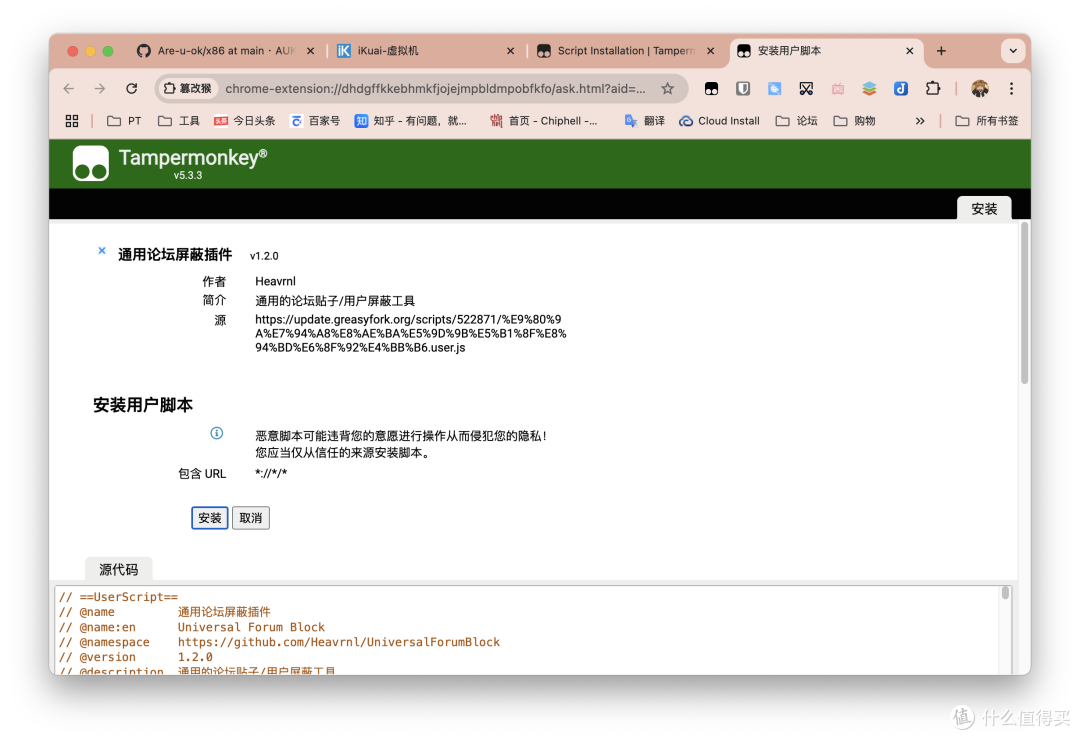This screenshot has height=740, width=1080.
Task: Click the pink TV extension icon
Action: (838, 88)
